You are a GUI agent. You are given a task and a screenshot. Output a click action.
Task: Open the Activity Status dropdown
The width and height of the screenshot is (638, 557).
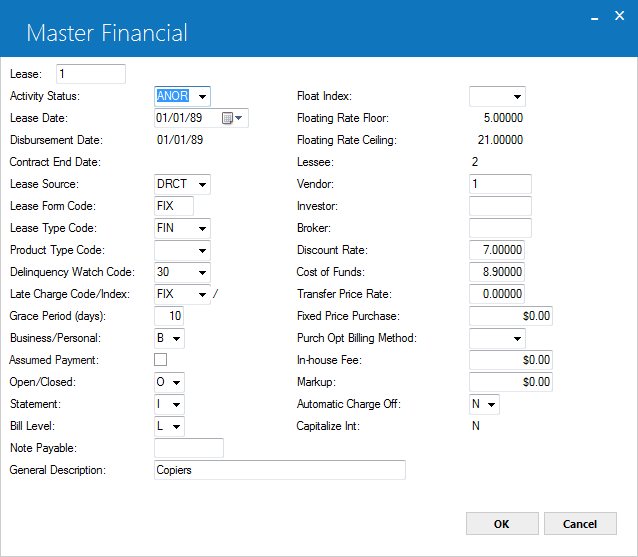click(202, 96)
